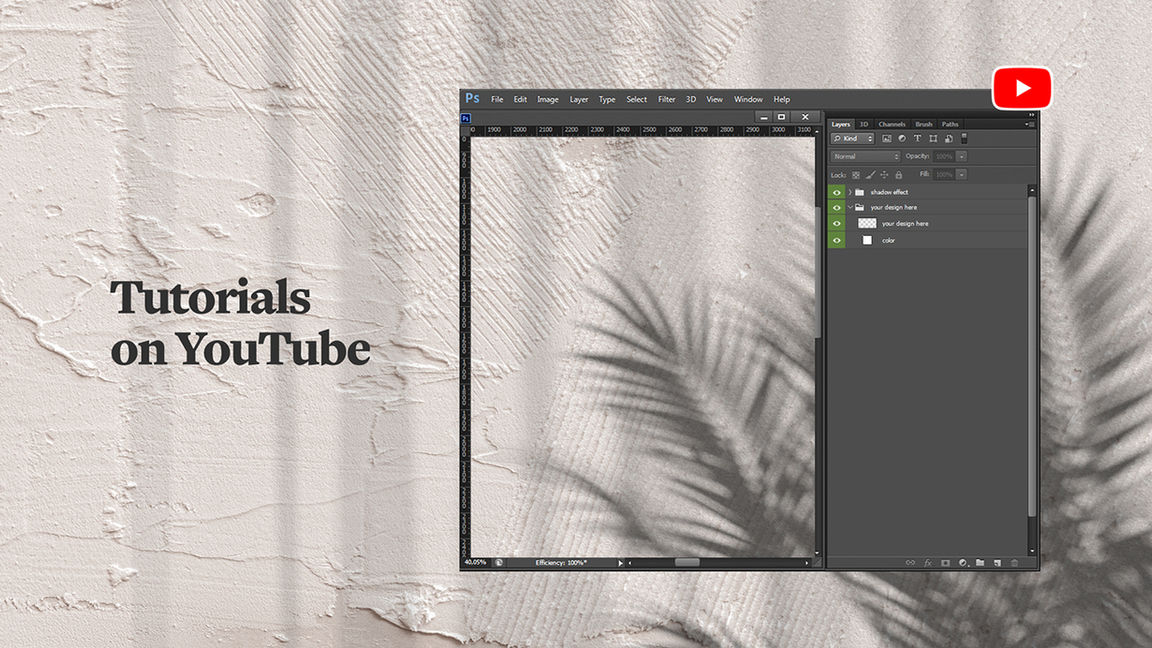1152x648 pixels.
Task: Expand the shadow effect group
Action: pyautogui.click(x=850, y=192)
